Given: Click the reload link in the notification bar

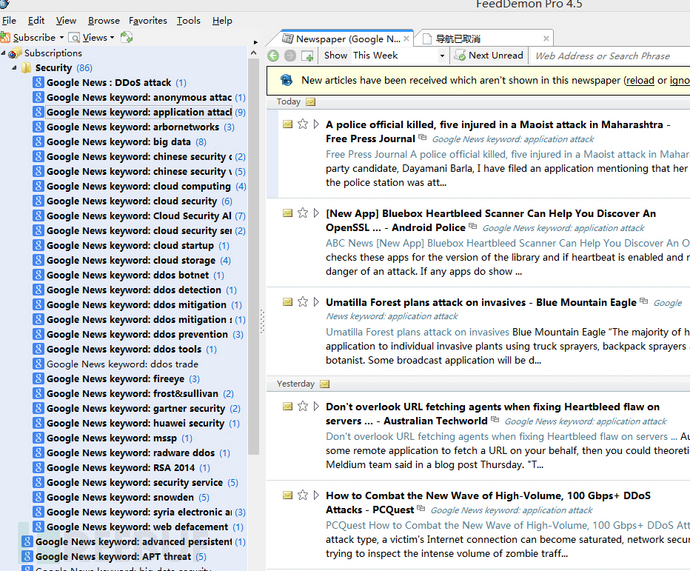Looking at the screenshot, I should coord(640,81).
